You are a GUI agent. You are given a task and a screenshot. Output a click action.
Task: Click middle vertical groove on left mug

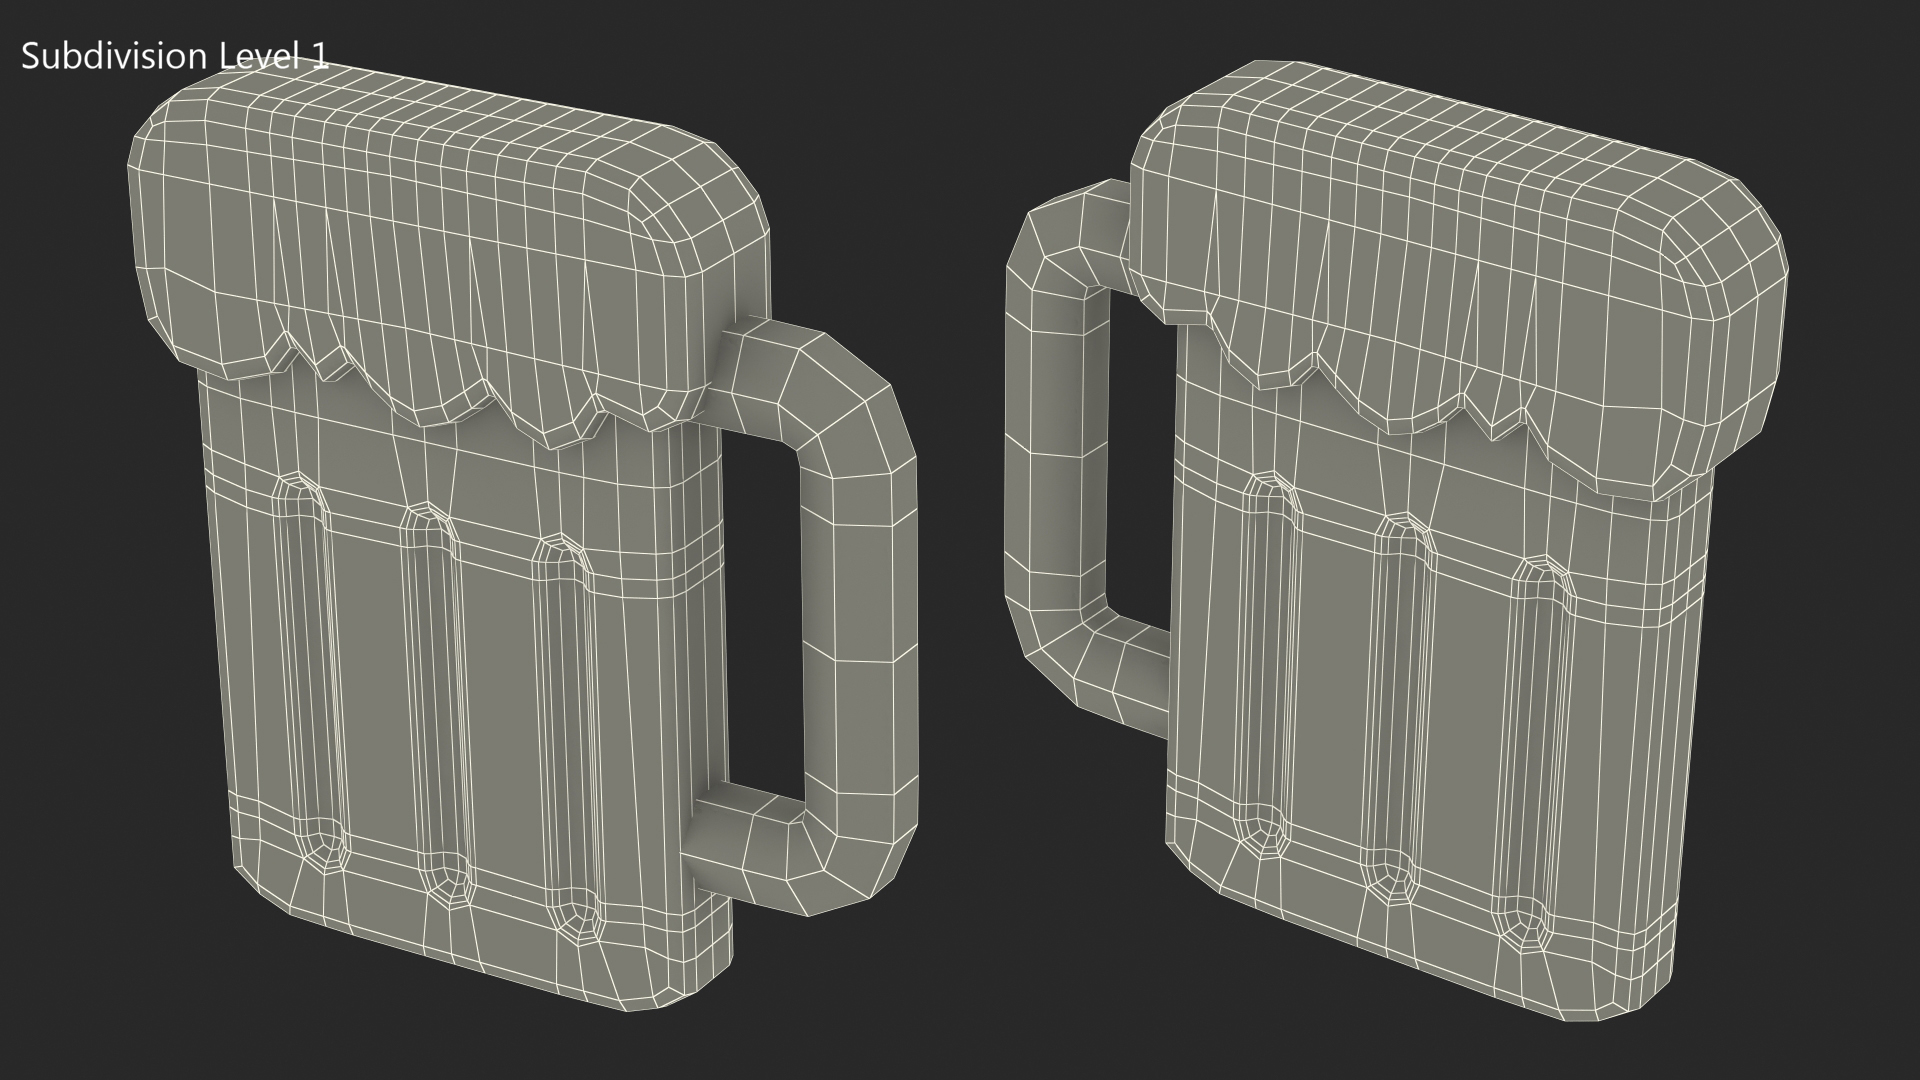[x=436, y=700]
